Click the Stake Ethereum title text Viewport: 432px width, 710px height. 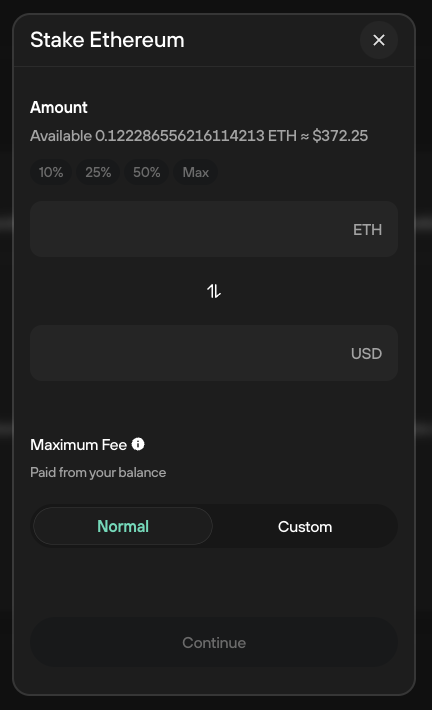point(107,40)
